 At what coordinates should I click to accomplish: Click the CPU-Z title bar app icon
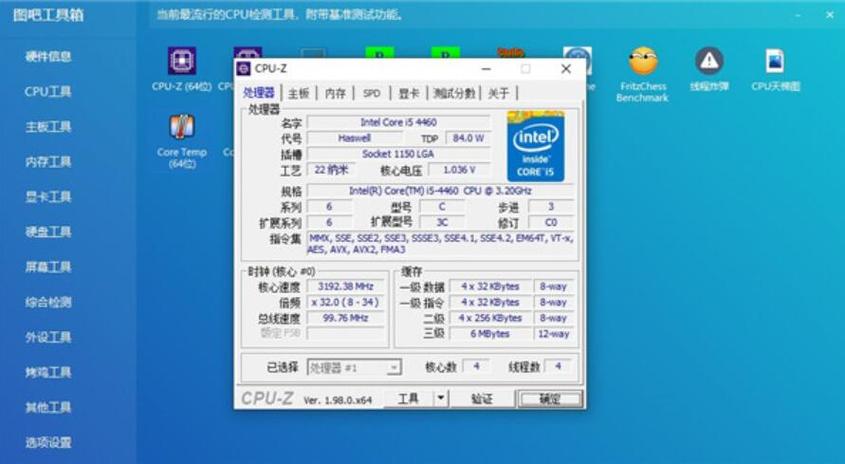pyautogui.click(x=244, y=68)
